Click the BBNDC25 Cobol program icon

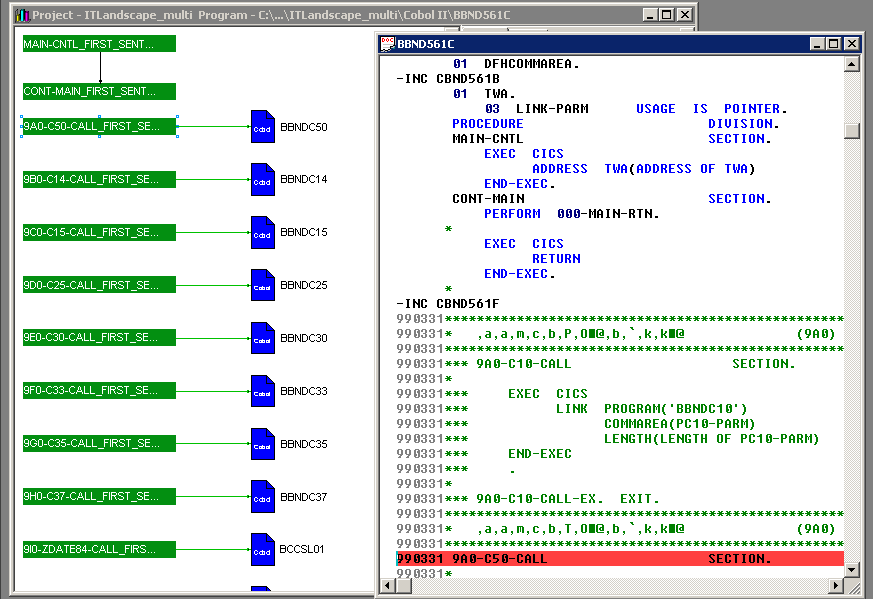263,285
